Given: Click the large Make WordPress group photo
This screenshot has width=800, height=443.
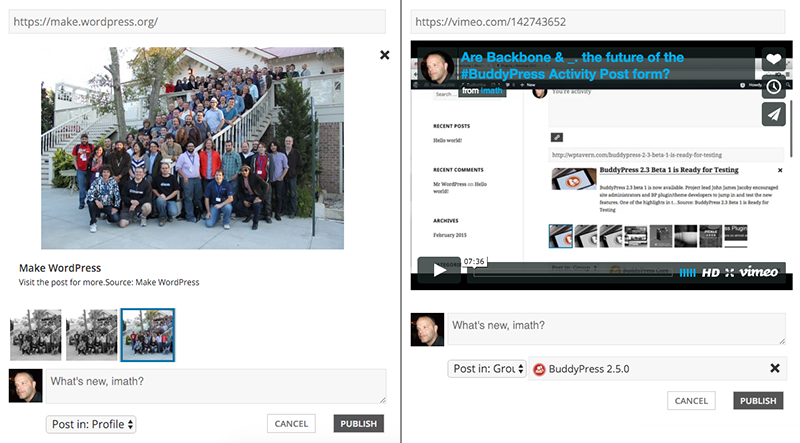Looking at the screenshot, I should point(192,148).
